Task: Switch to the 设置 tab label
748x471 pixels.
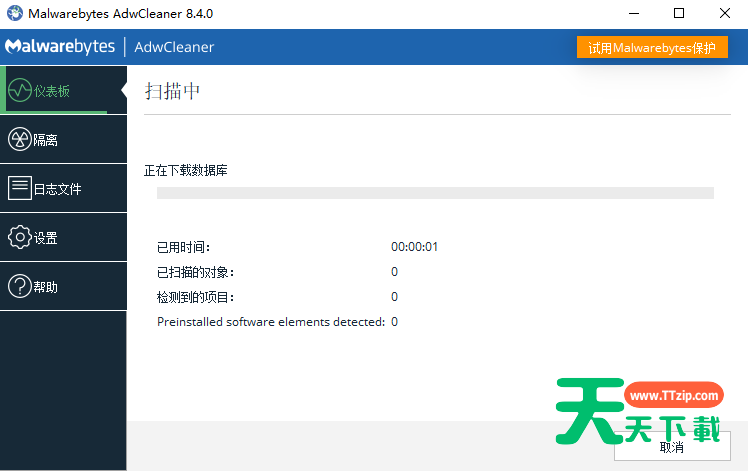Action: point(45,238)
